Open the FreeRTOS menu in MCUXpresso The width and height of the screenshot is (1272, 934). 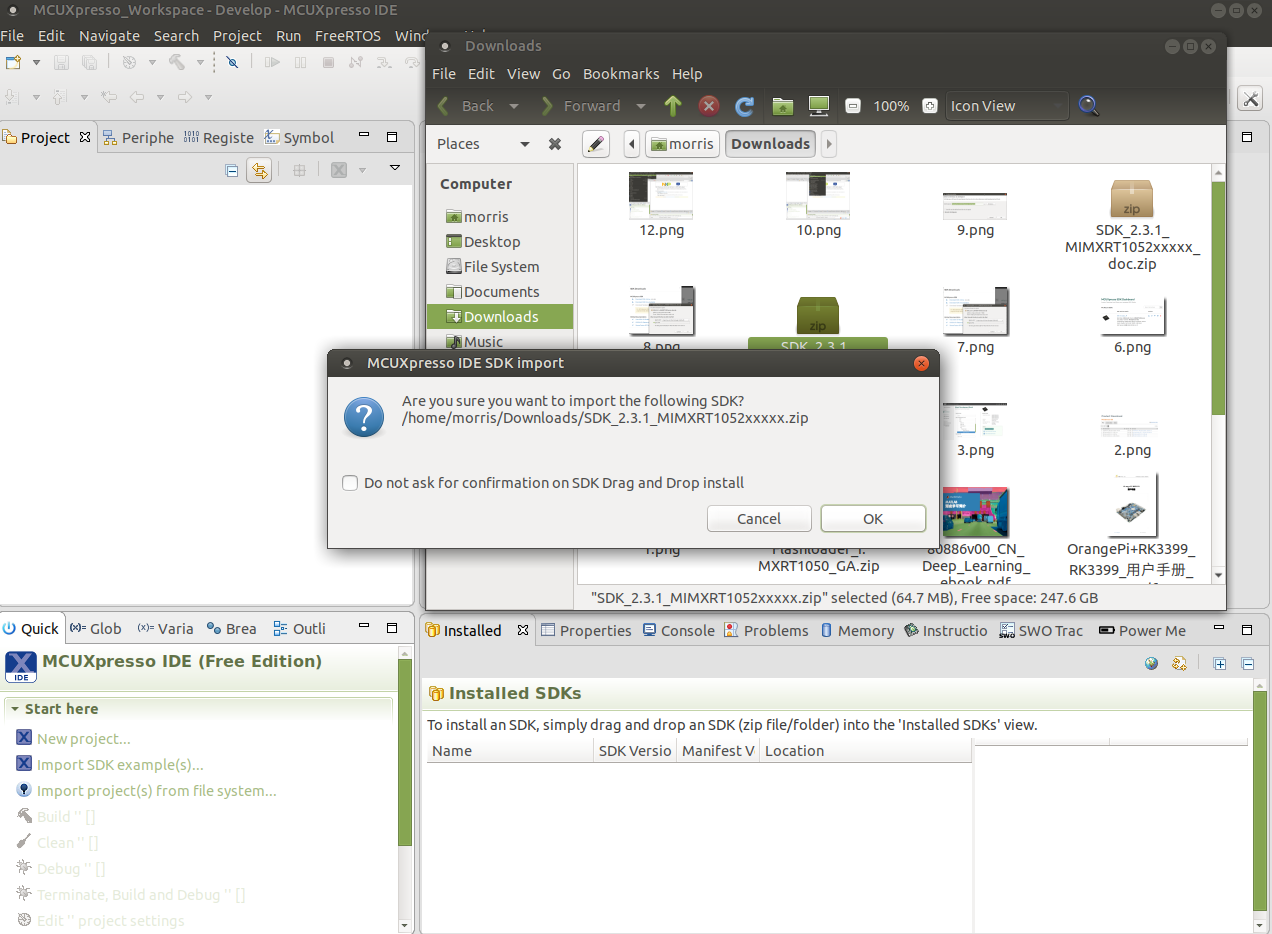(349, 36)
